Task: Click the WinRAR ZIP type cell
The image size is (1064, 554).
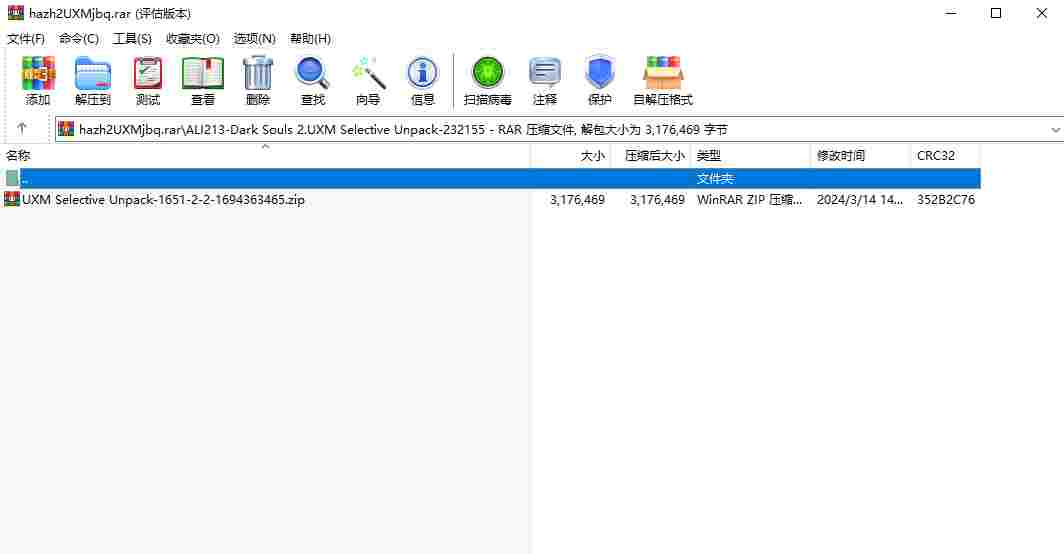Action: [x=749, y=200]
